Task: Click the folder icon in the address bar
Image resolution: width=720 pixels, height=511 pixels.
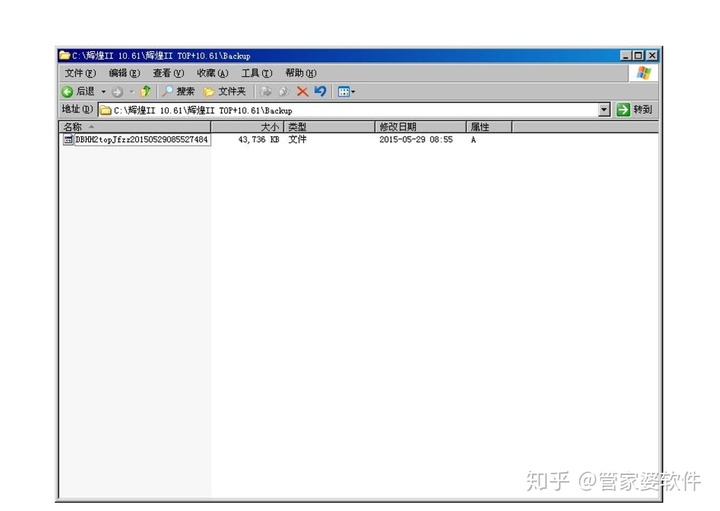Action: point(106,110)
